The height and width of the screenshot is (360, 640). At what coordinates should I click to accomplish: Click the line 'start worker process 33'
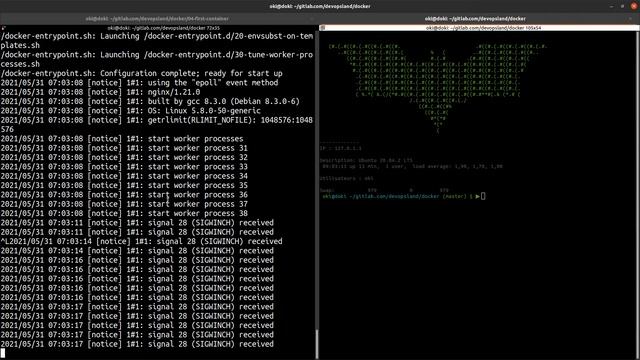[124, 167]
